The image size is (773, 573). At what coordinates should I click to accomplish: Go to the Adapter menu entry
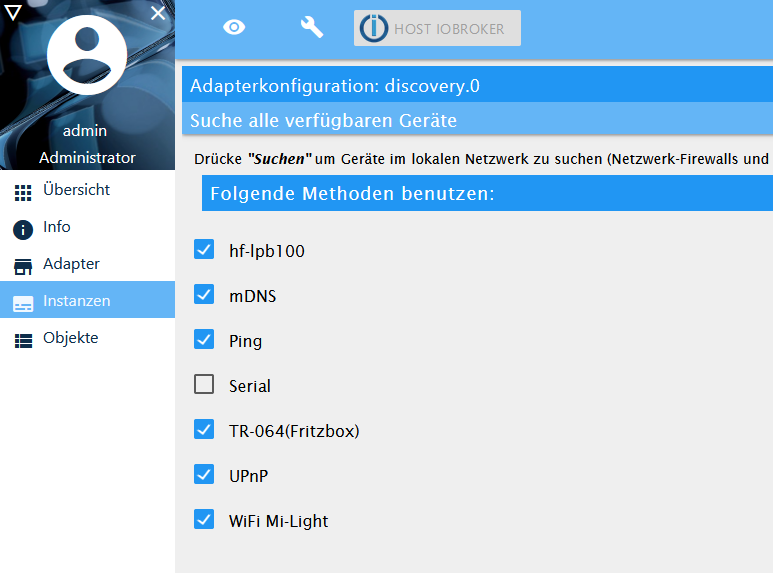coord(71,264)
